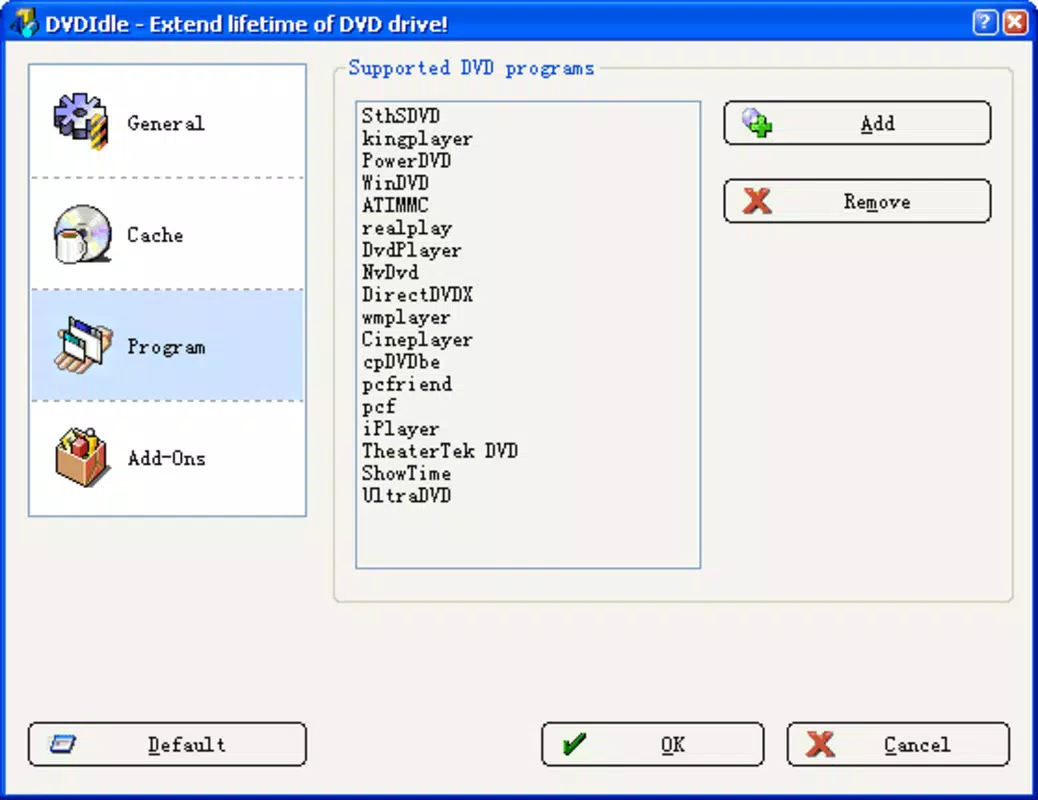Switch to the Program tab label
This screenshot has width=1038, height=800.
tap(166, 346)
